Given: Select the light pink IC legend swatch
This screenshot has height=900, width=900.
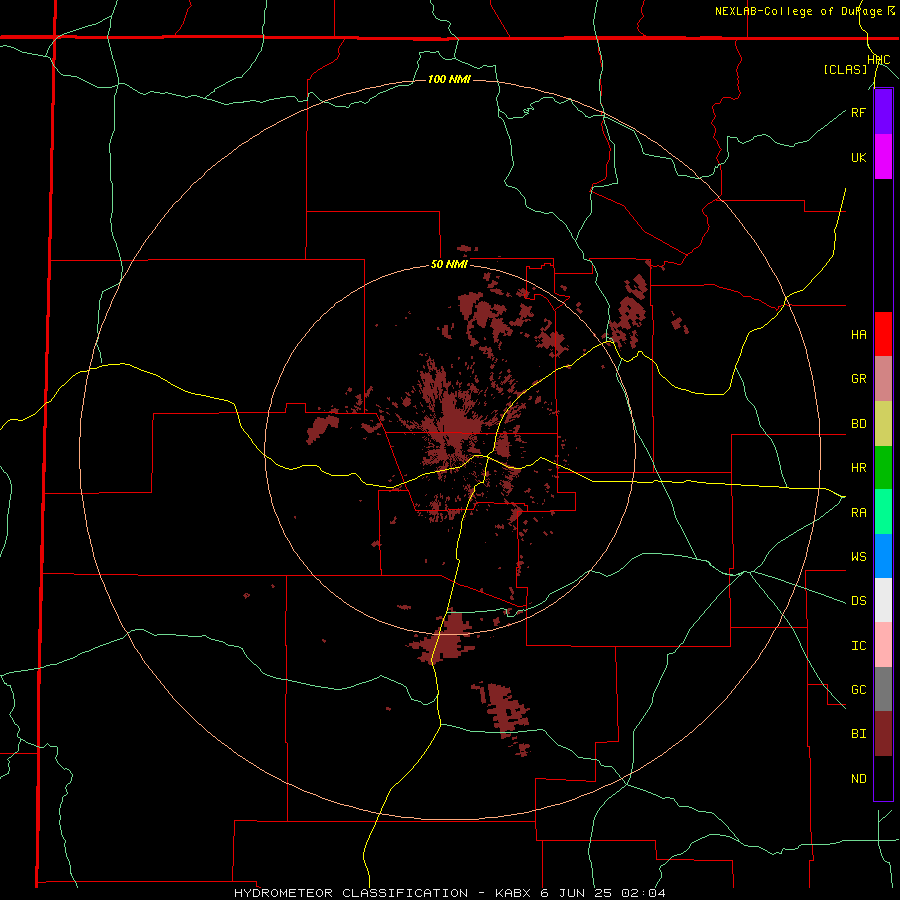Looking at the screenshot, I should (x=883, y=645).
